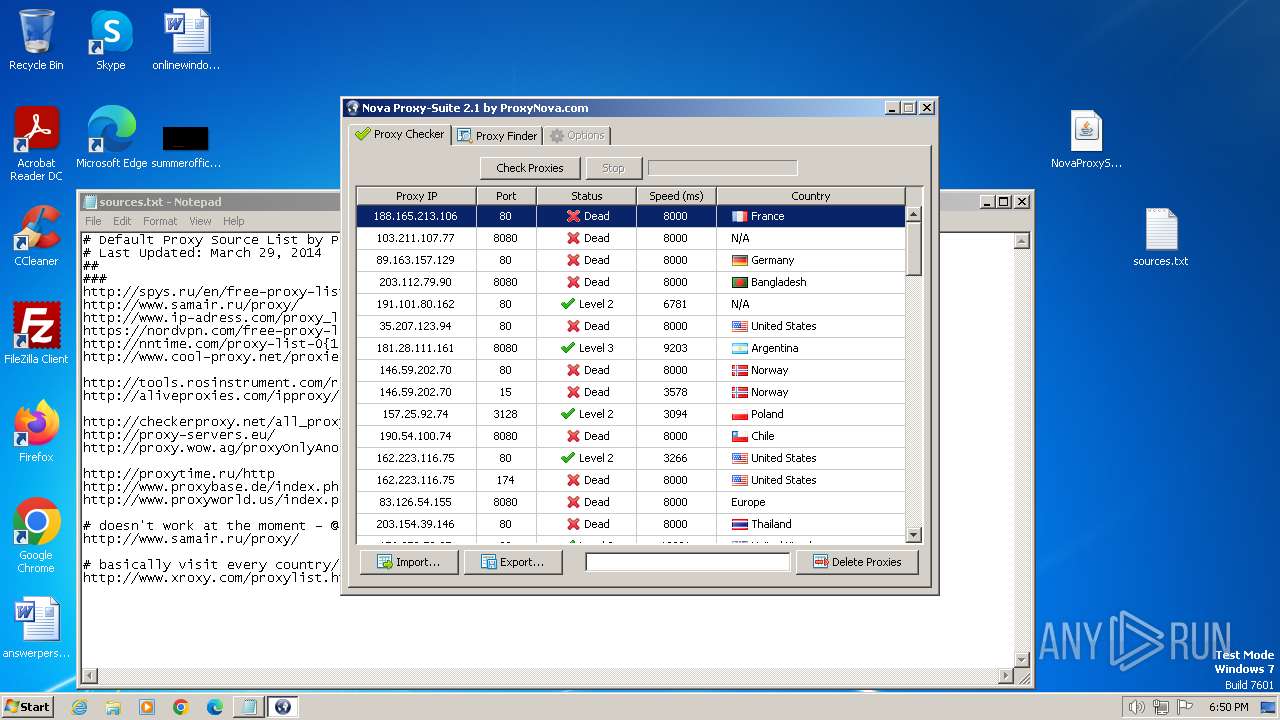Launch CCleaner from the desktop

36,236
